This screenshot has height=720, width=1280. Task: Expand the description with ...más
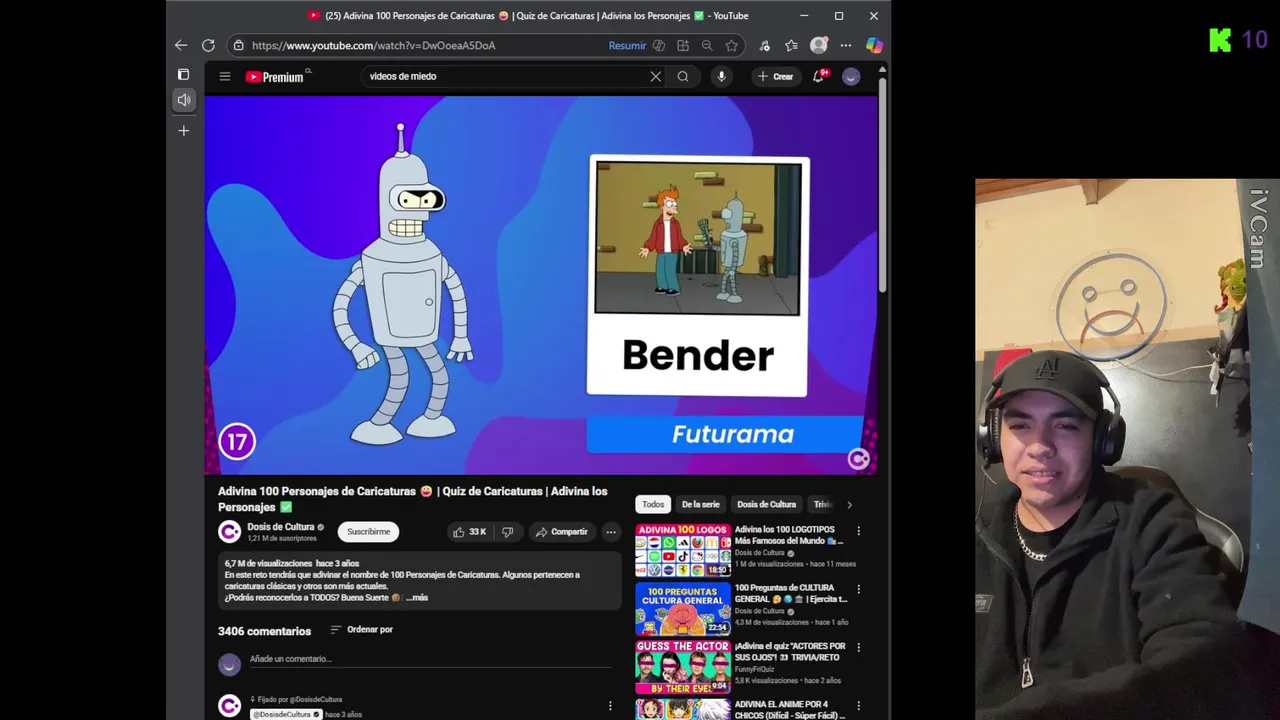coord(417,597)
